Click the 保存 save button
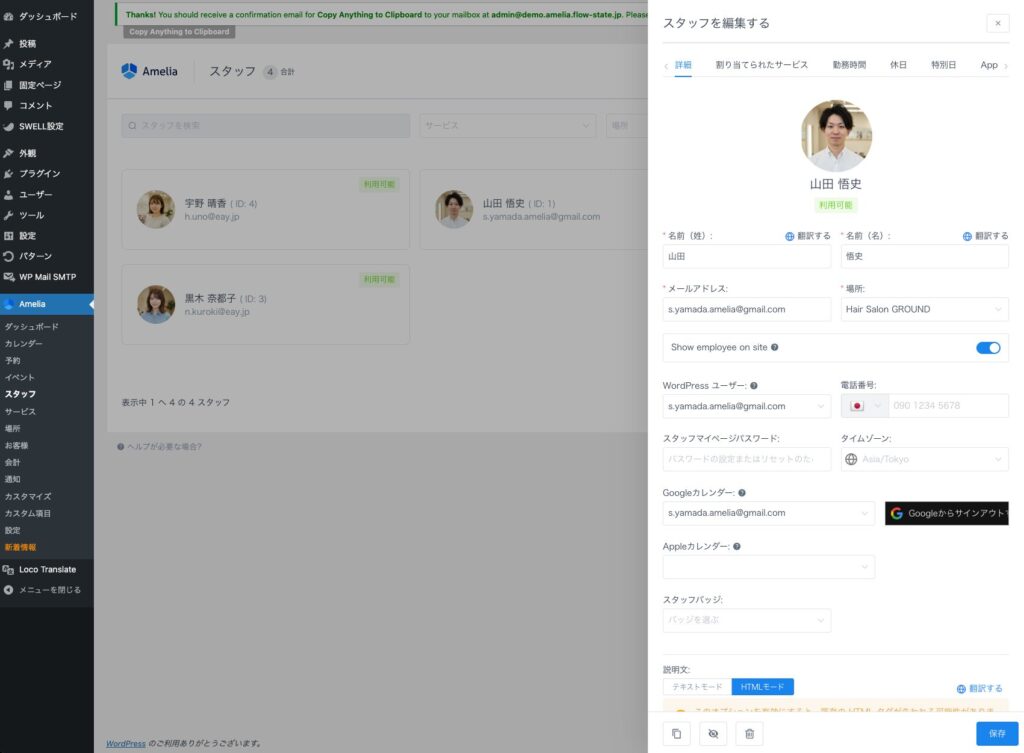1024x753 pixels. point(996,734)
